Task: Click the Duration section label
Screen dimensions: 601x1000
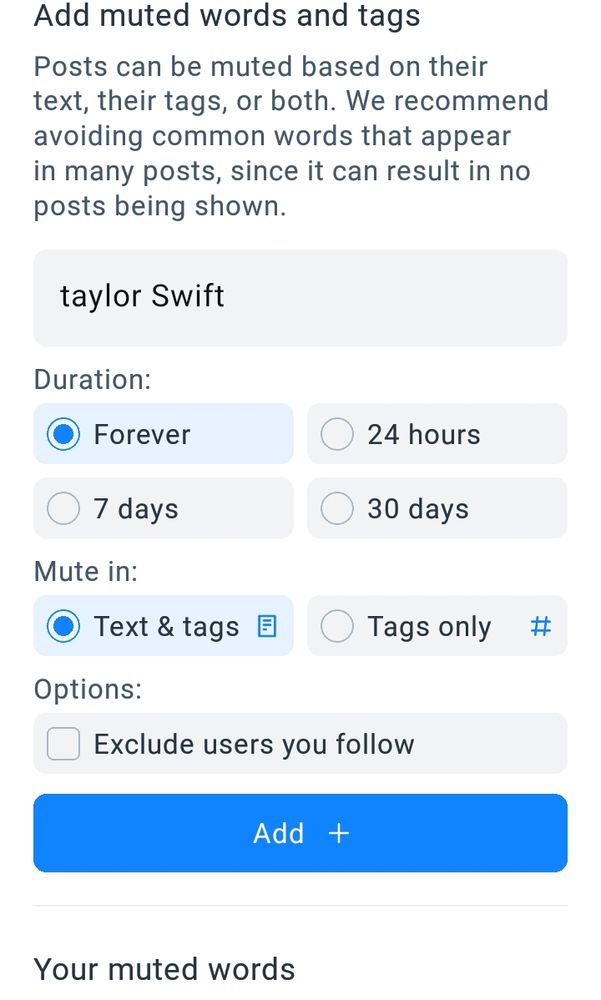Action: 93,380
